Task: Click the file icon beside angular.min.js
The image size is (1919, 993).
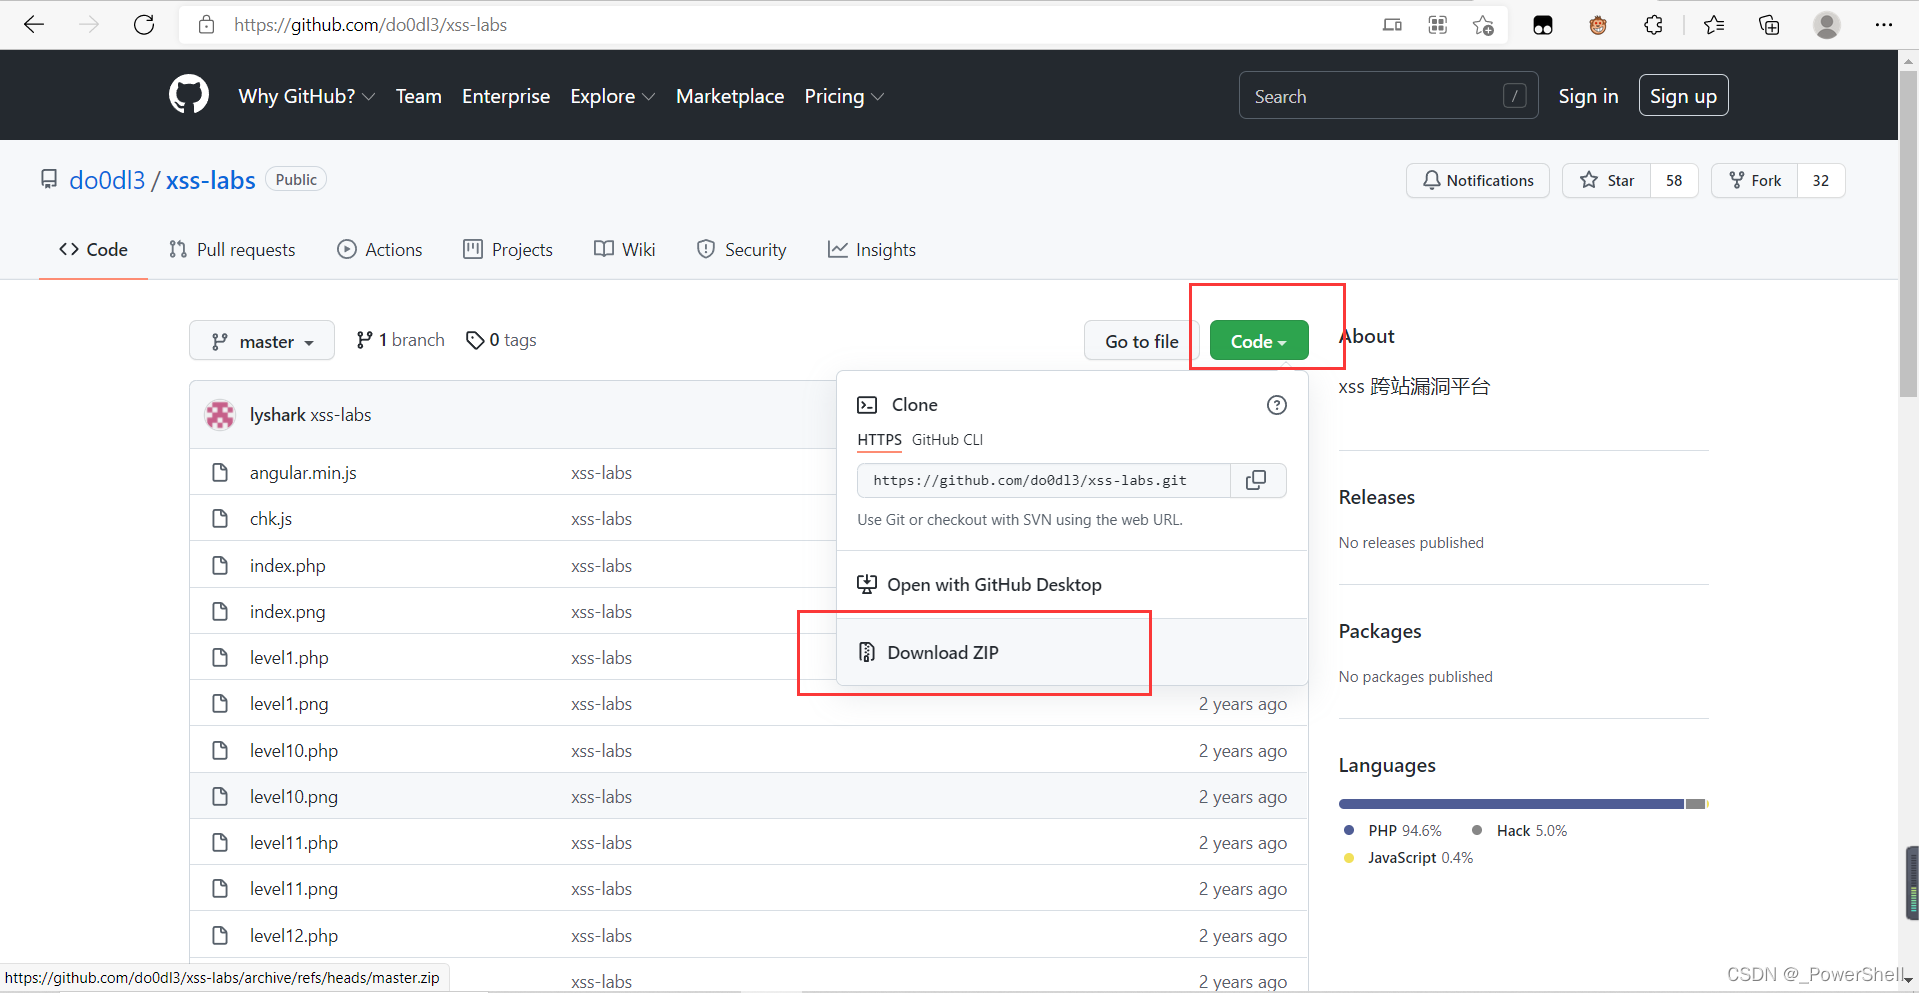Action: coord(220,472)
